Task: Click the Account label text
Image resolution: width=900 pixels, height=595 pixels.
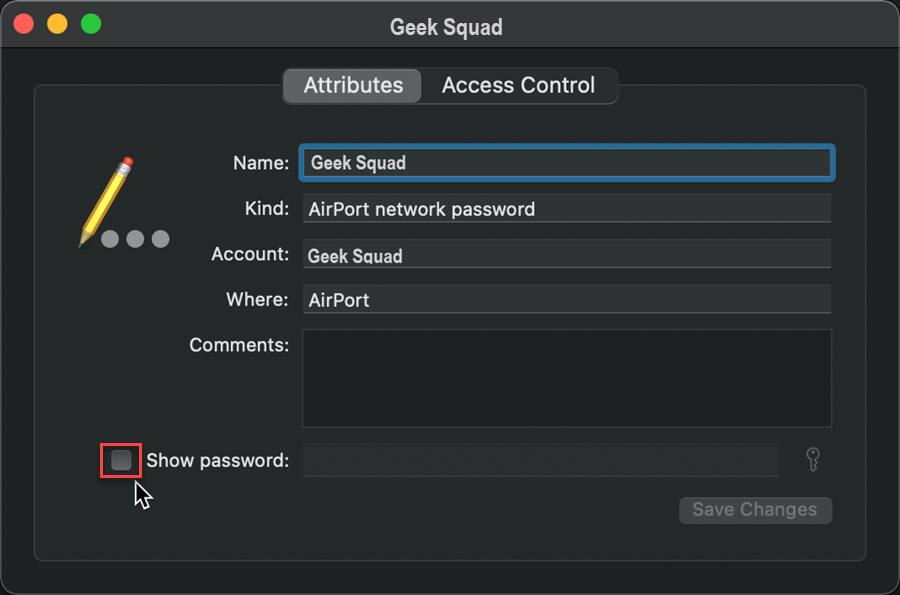Action: 250,254
